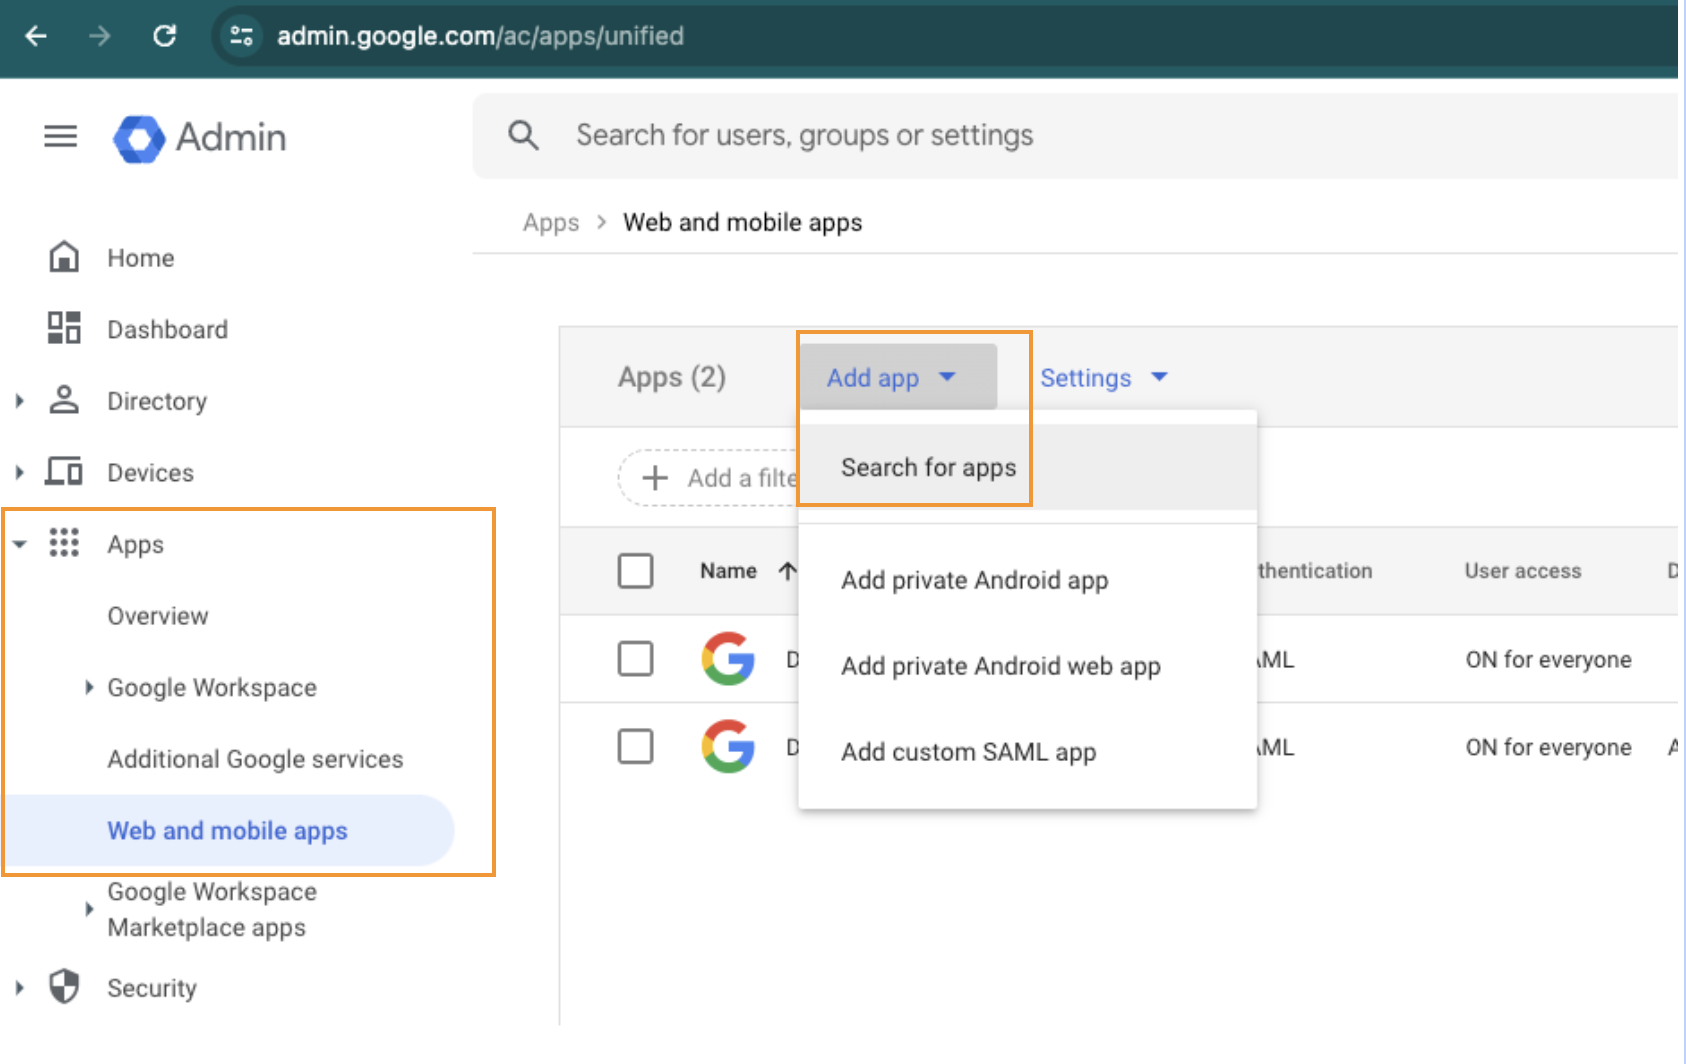
Task: Open the hamburger main menu
Action: tap(61, 136)
